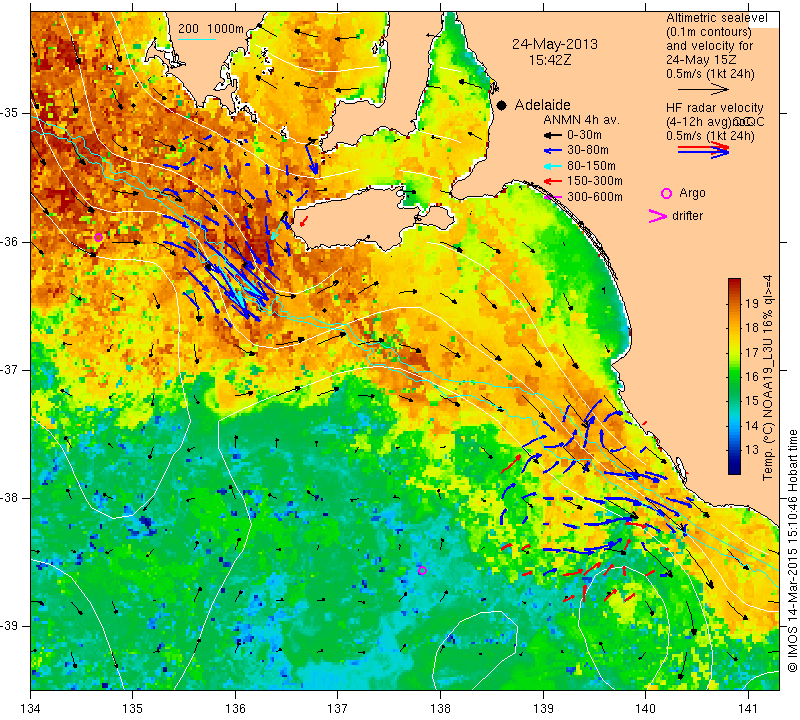The image size is (800, 720).
Task: Click the '80-150m' depth label
Action: pyautogui.click(x=591, y=166)
